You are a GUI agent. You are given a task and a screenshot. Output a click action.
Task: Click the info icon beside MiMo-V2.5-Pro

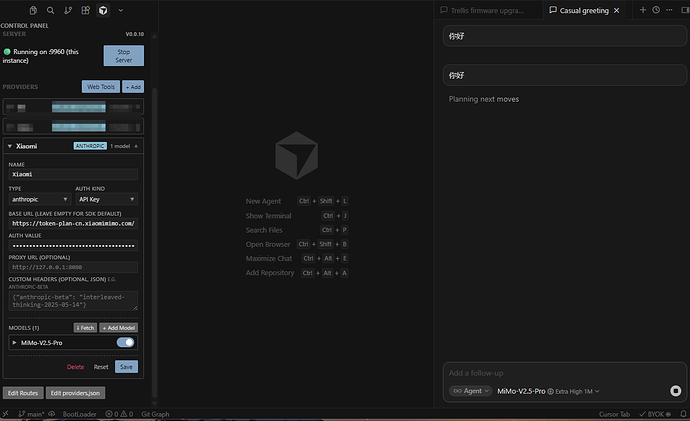pos(551,392)
